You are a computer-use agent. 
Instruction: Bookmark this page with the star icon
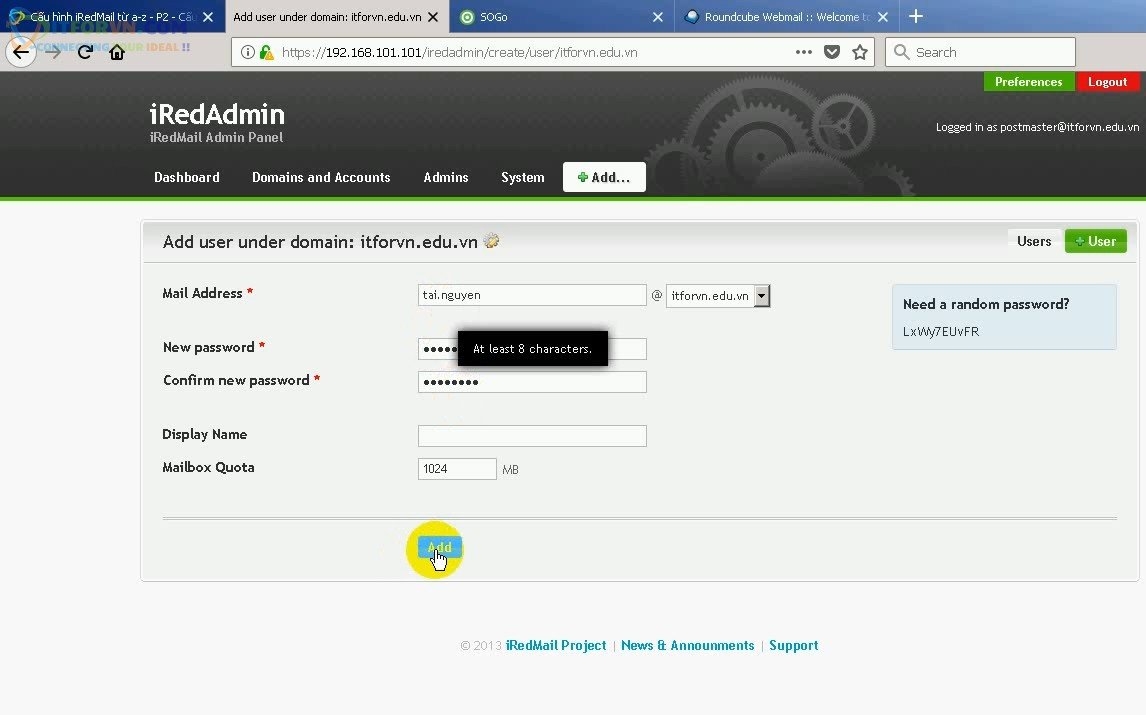pyautogui.click(x=859, y=52)
